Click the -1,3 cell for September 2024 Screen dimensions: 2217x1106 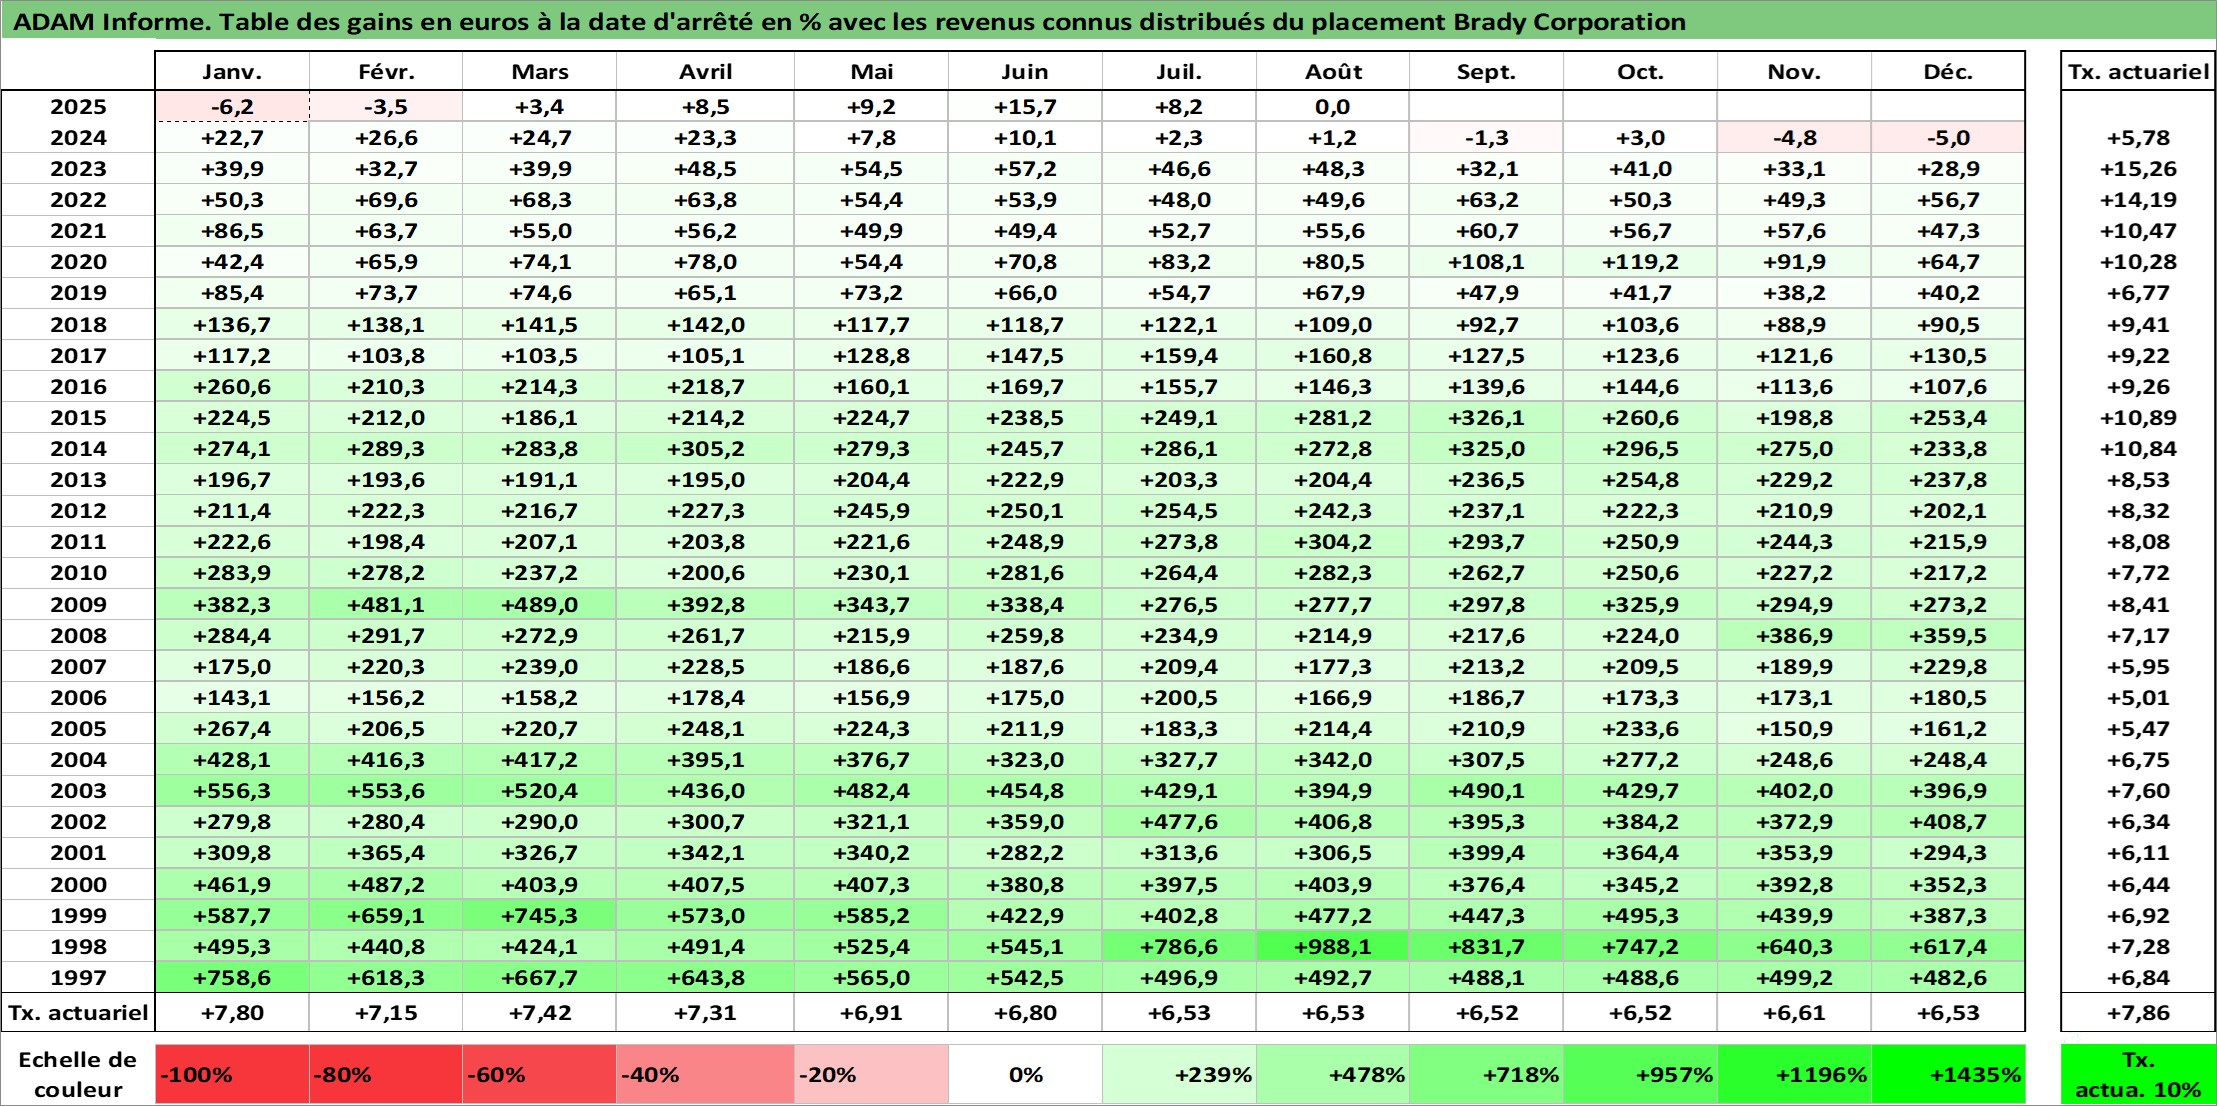(x=1486, y=138)
